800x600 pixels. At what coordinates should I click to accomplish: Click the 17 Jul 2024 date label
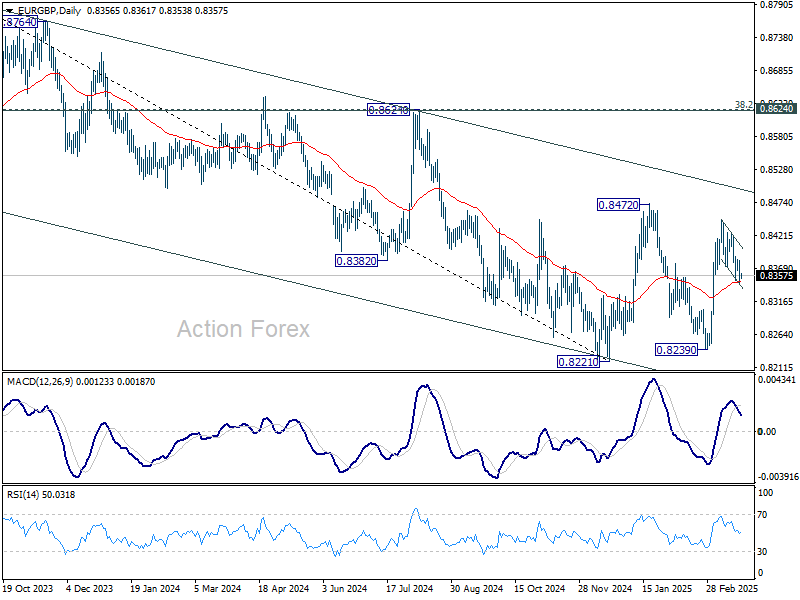(410, 588)
